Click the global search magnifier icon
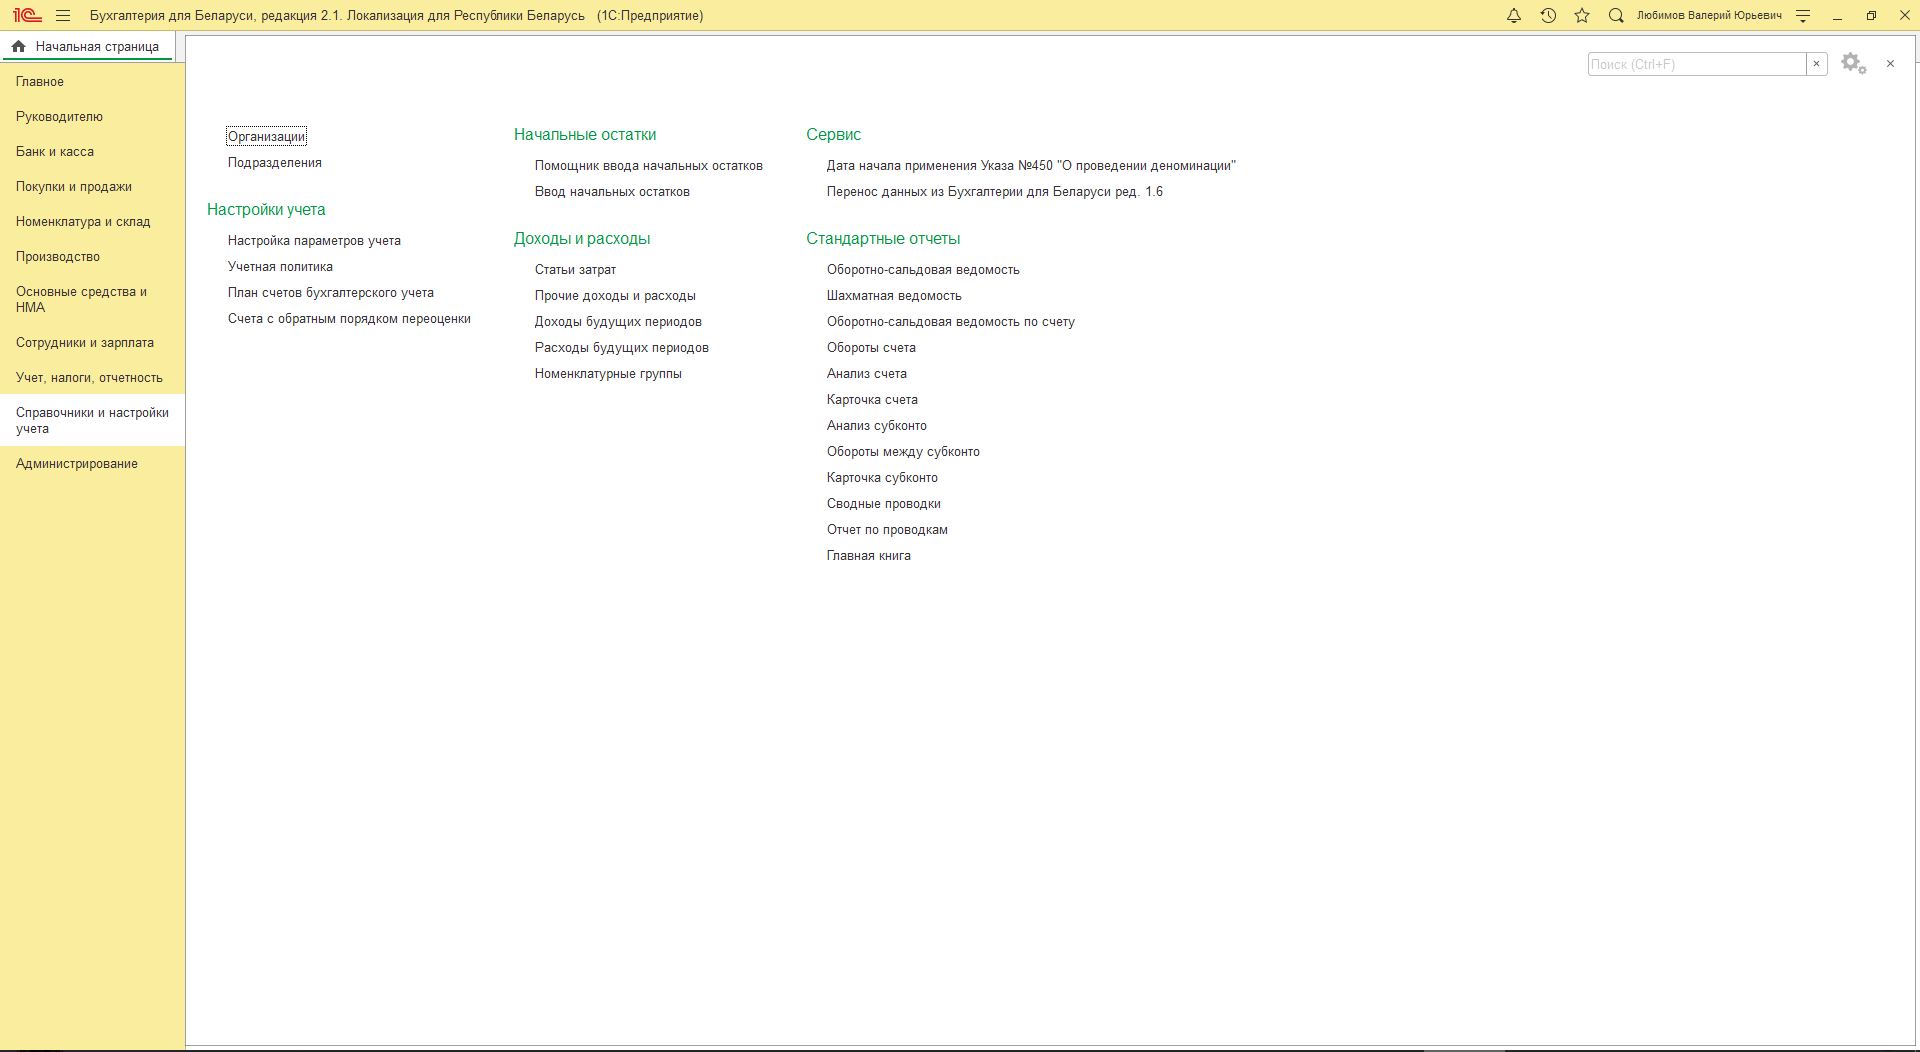 pyautogui.click(x=1615, y=15)
